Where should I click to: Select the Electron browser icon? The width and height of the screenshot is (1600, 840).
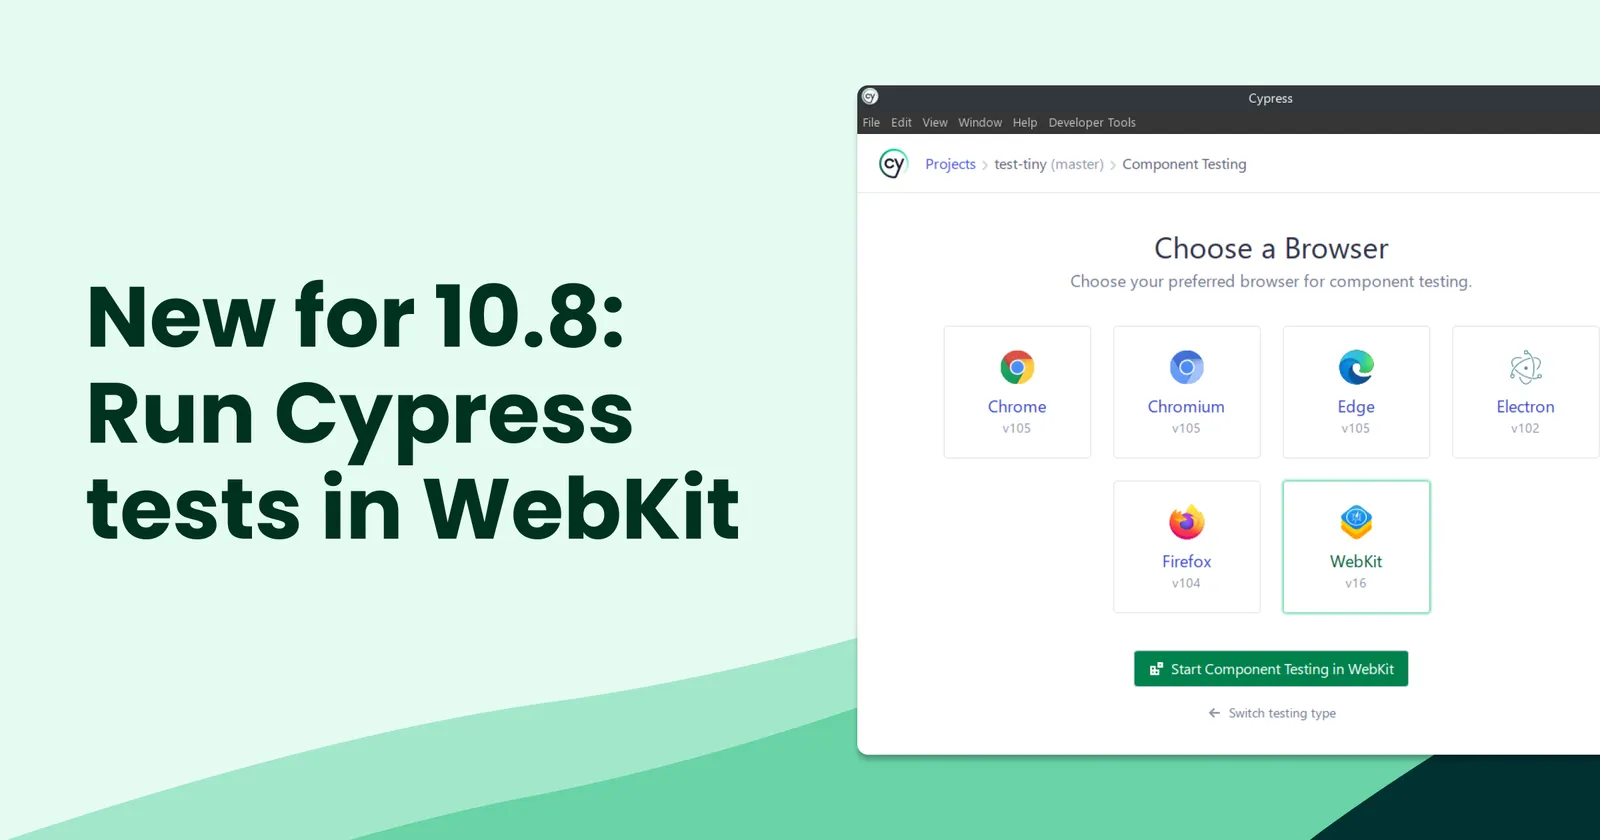pos(1525,368)
